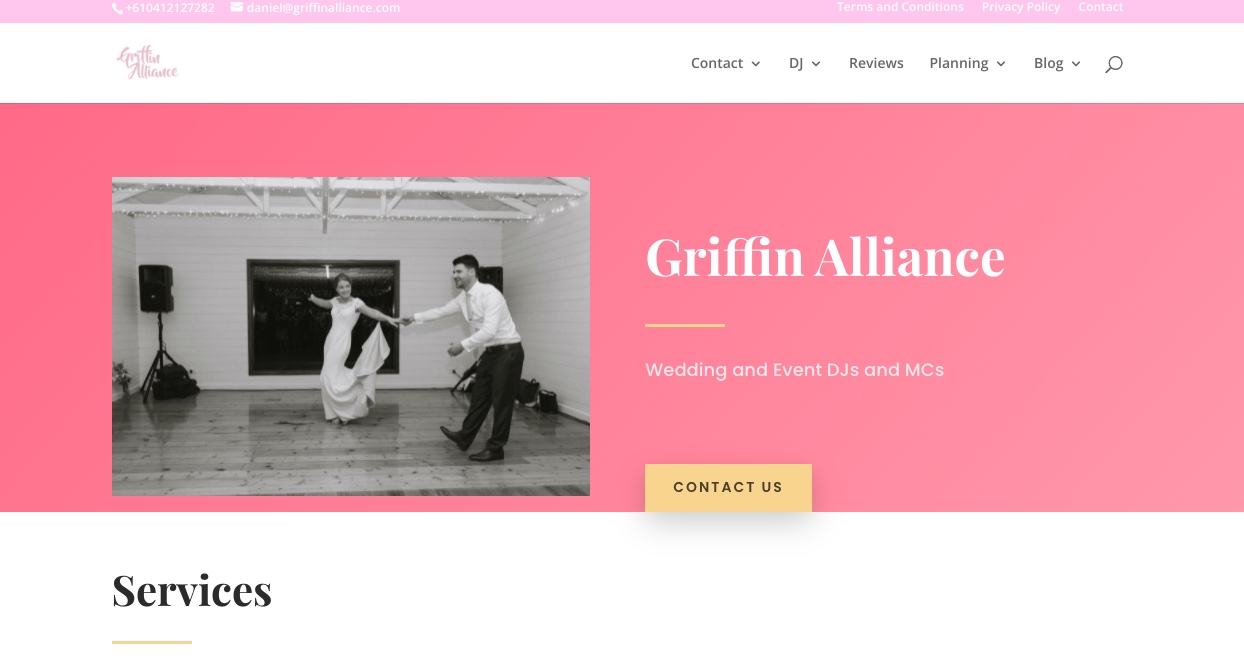Image resolution: width=1244 pixels, height=666 pixels.
Task: Click the Griffin Alliance logo
Action: 147,62
